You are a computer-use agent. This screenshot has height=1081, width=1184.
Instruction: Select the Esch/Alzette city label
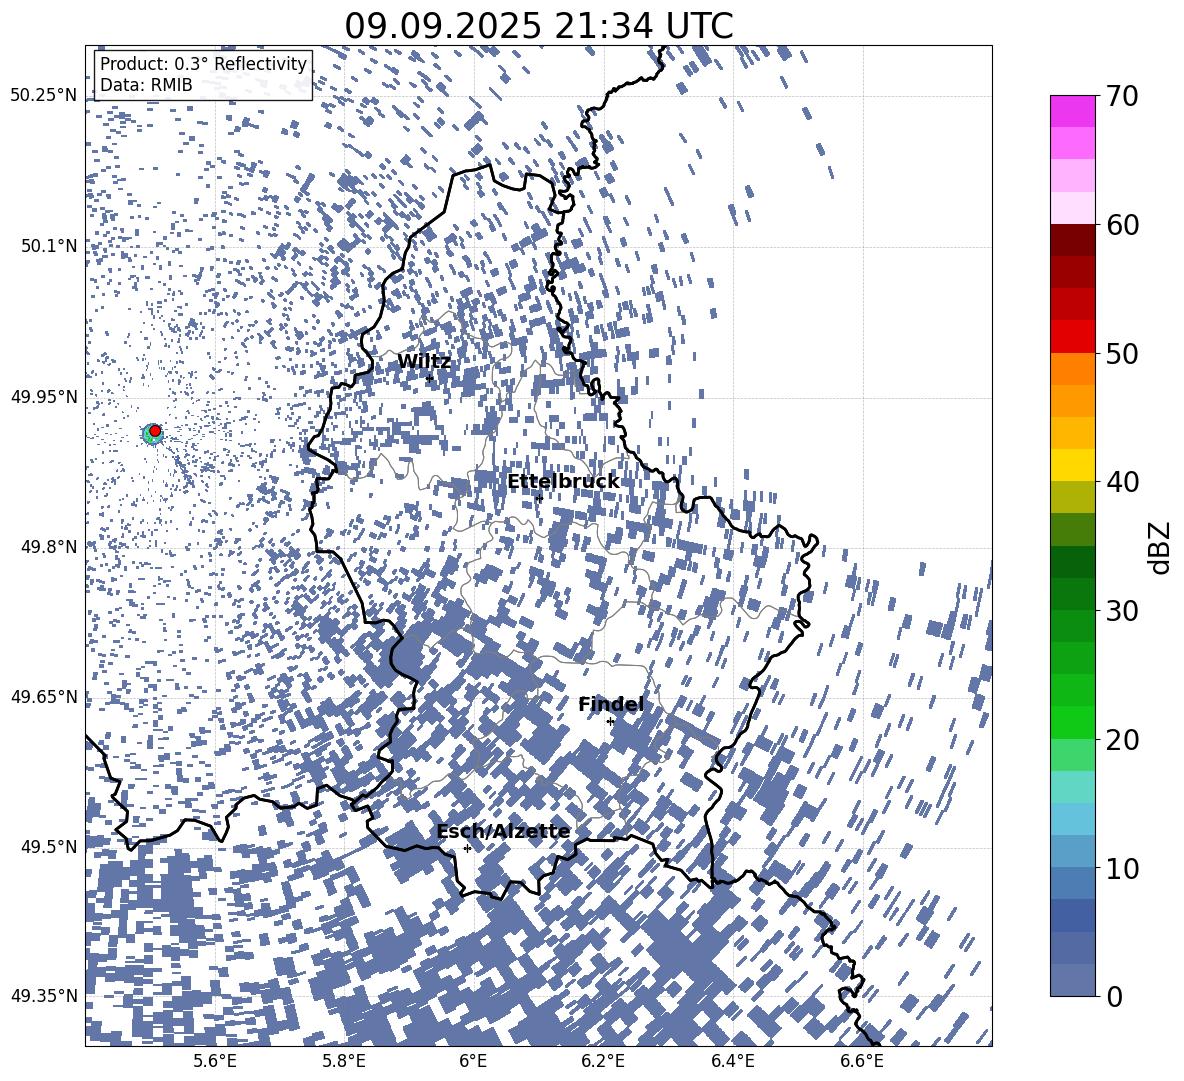tap(504, 832)
